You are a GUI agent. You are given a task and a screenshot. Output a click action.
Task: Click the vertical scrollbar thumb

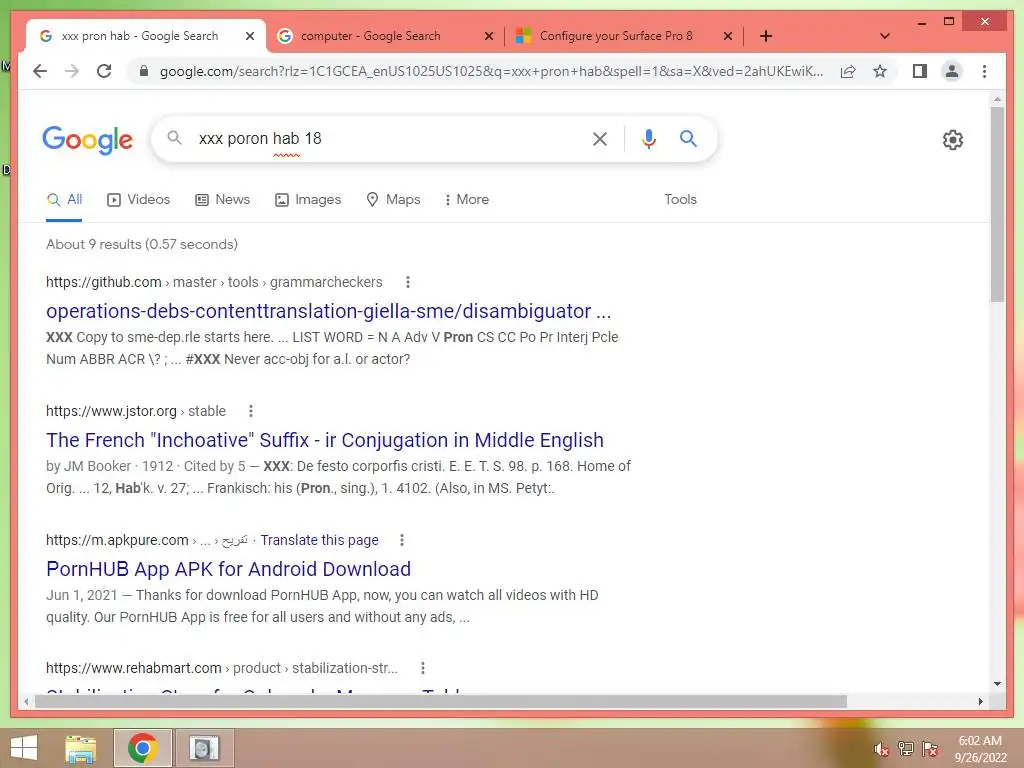coord(997,204)
